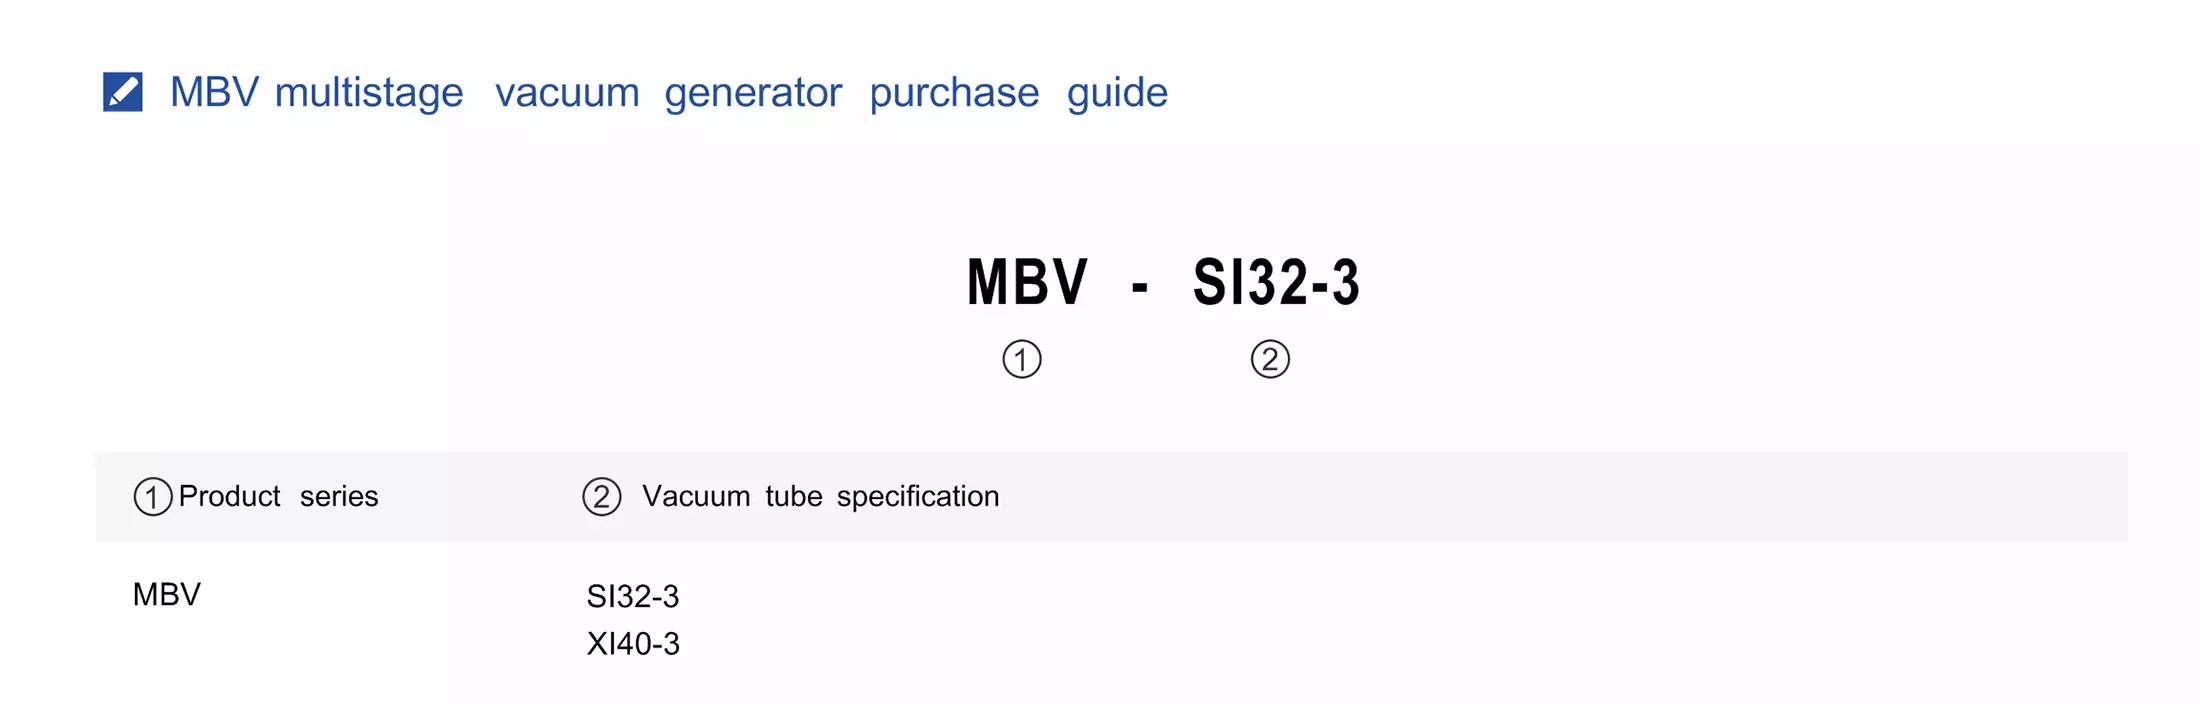The height and width of the screenshot is (704, 2200).
Task: Click circled 1 beside Product series
Action: [152, 497]
